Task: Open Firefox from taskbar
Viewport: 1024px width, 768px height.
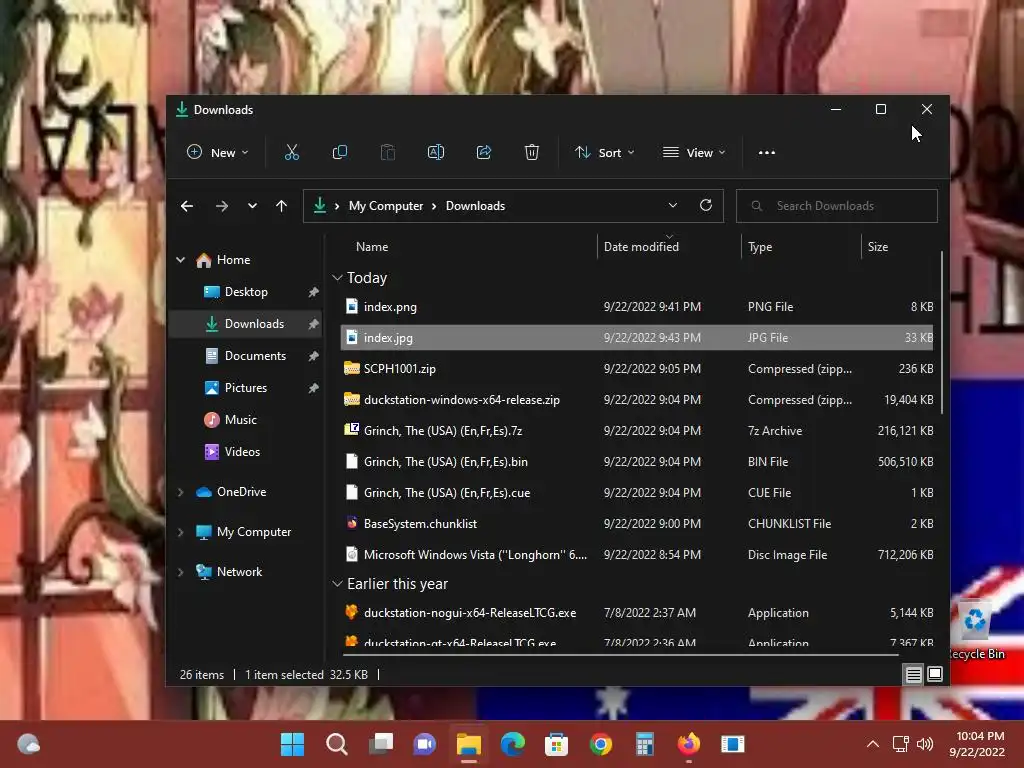Action: tap(688, 744)
